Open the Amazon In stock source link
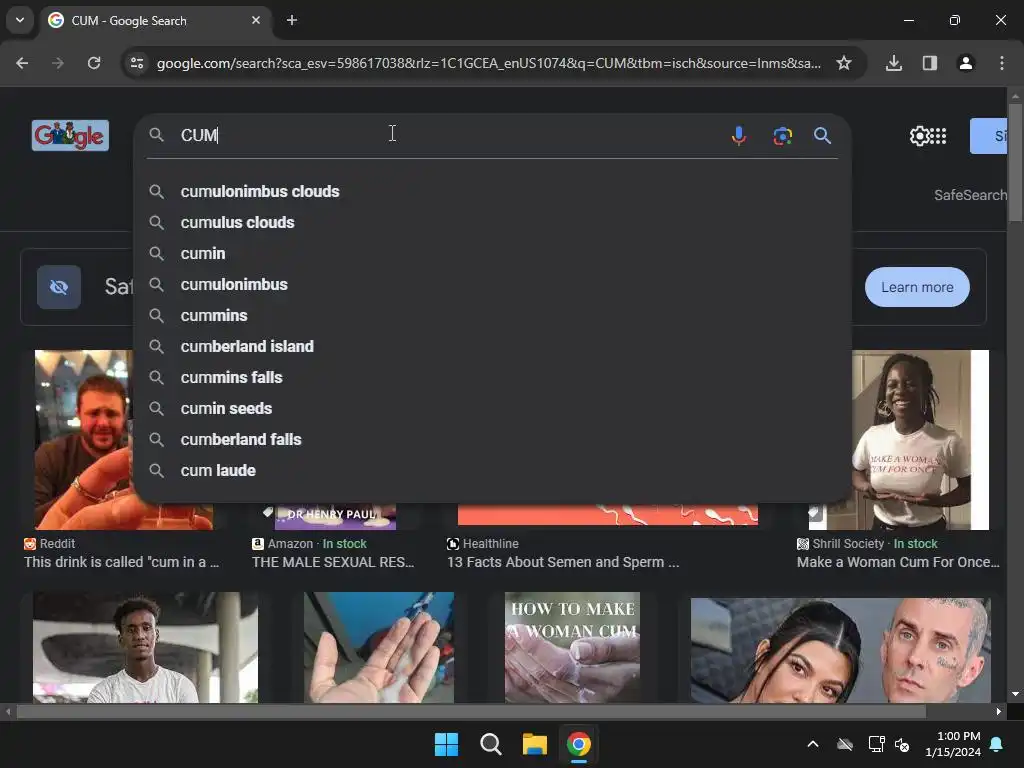The height and width of the screenshot is (768, 1024). coord(309,543)
